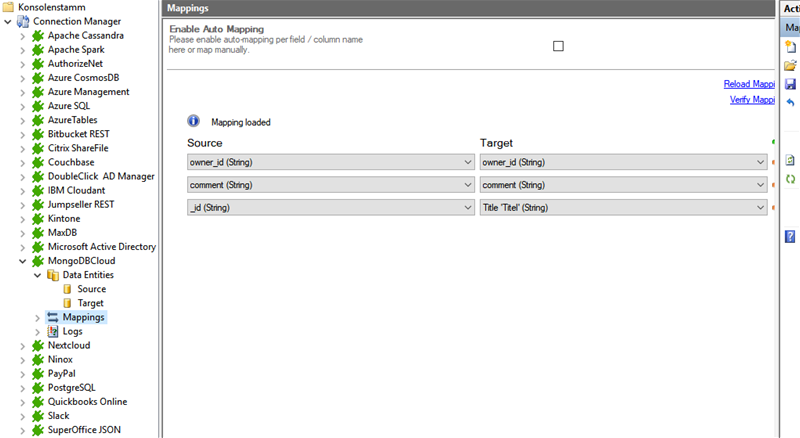Enable the Auto Mapping checkbox
800x438 pixels.
558,46
